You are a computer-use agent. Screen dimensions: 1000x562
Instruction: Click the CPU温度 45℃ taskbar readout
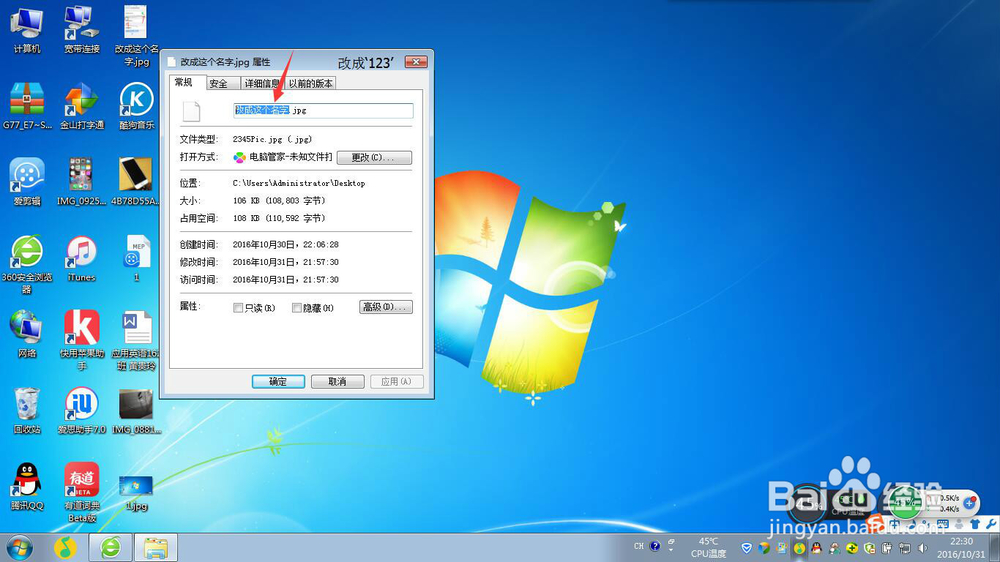point(708,547)
